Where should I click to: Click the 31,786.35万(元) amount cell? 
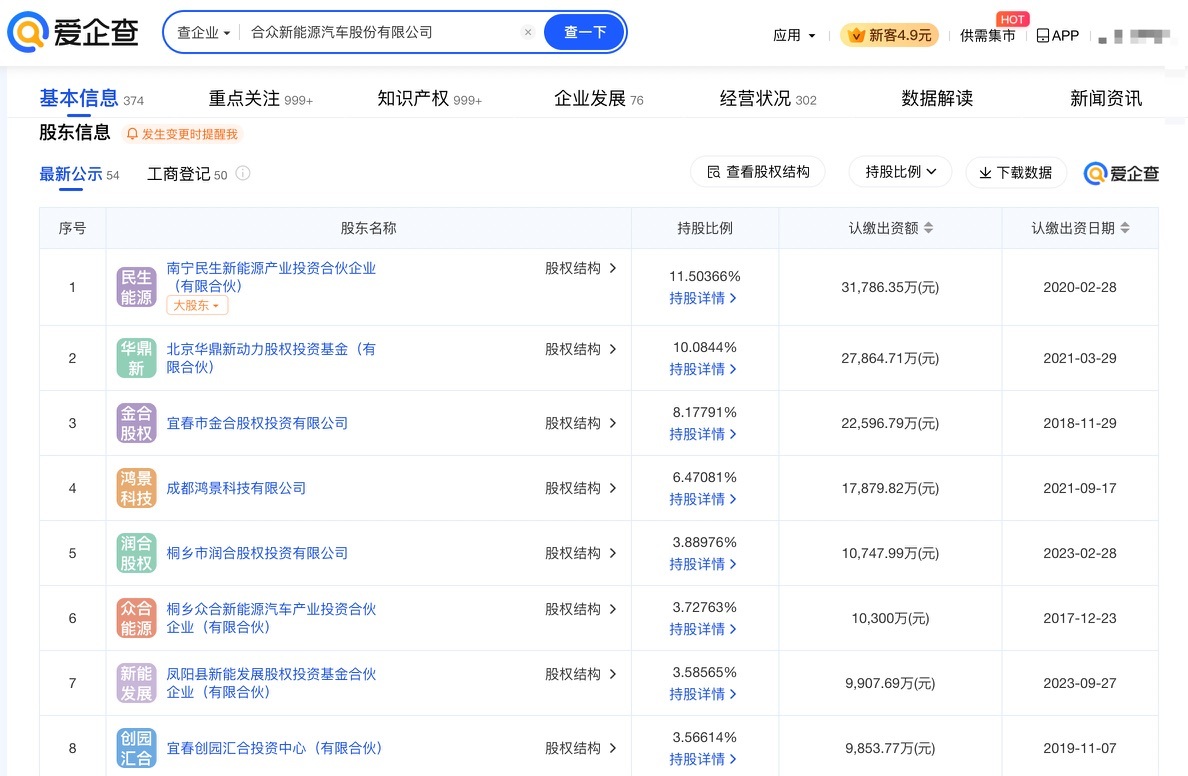[890, 287]
